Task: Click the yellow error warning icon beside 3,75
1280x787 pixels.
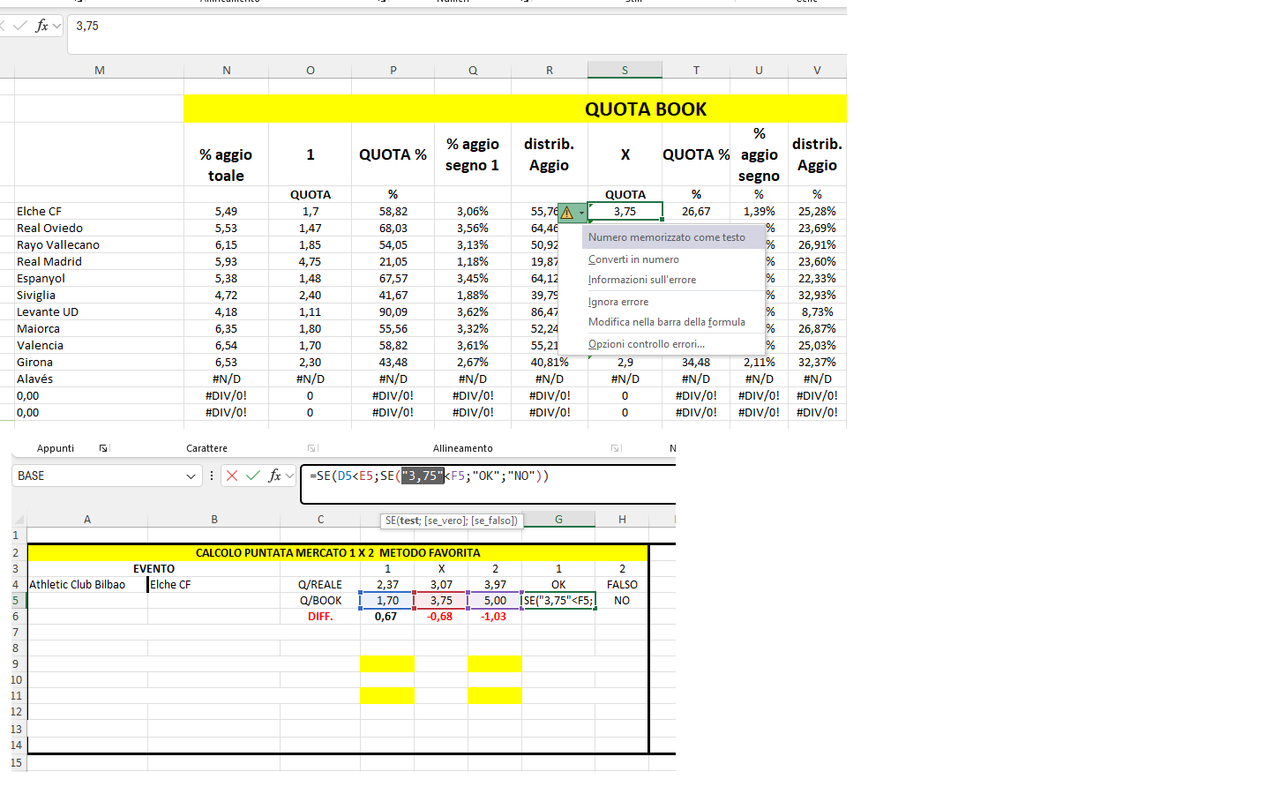Action: pos(567,212)
